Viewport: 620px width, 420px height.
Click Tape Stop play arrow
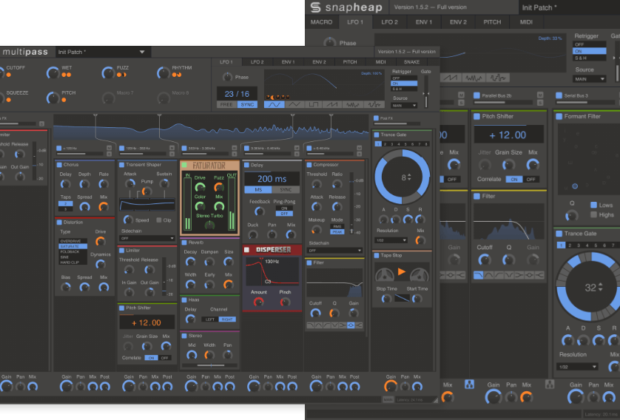pyautogui.click(x=401, y=272)
